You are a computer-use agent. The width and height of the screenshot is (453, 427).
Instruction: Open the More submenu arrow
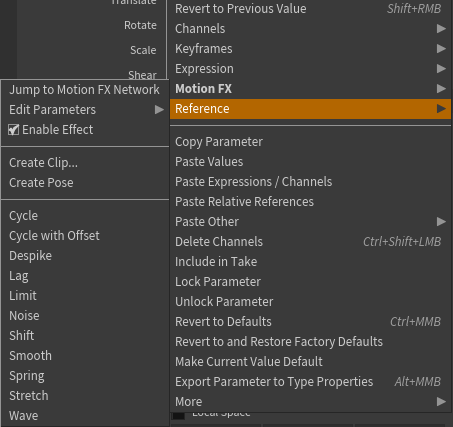point(441,402)
